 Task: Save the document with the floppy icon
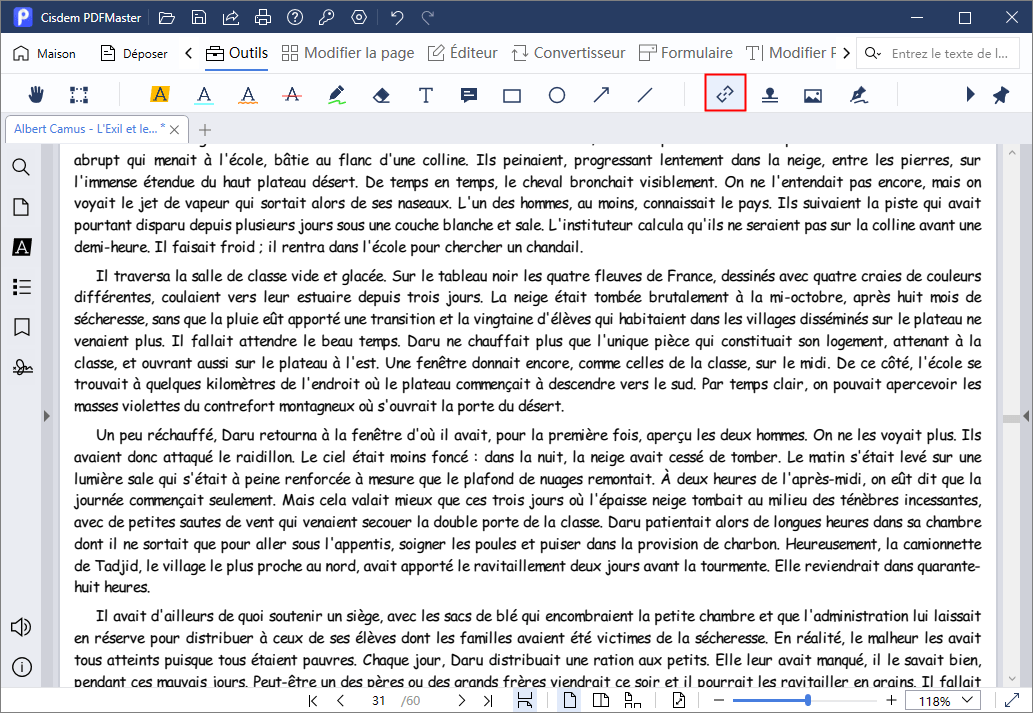coord(199,18)
